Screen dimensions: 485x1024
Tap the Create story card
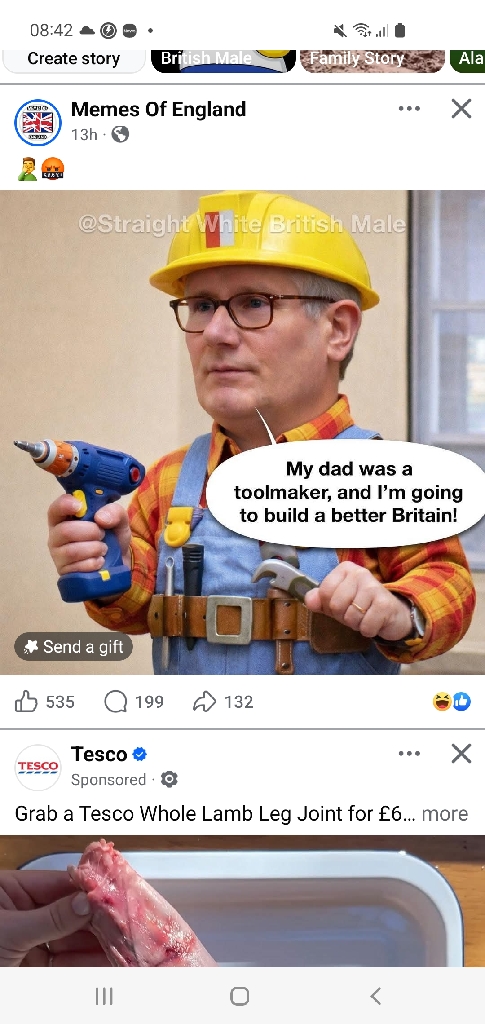(x=74, y=60)
